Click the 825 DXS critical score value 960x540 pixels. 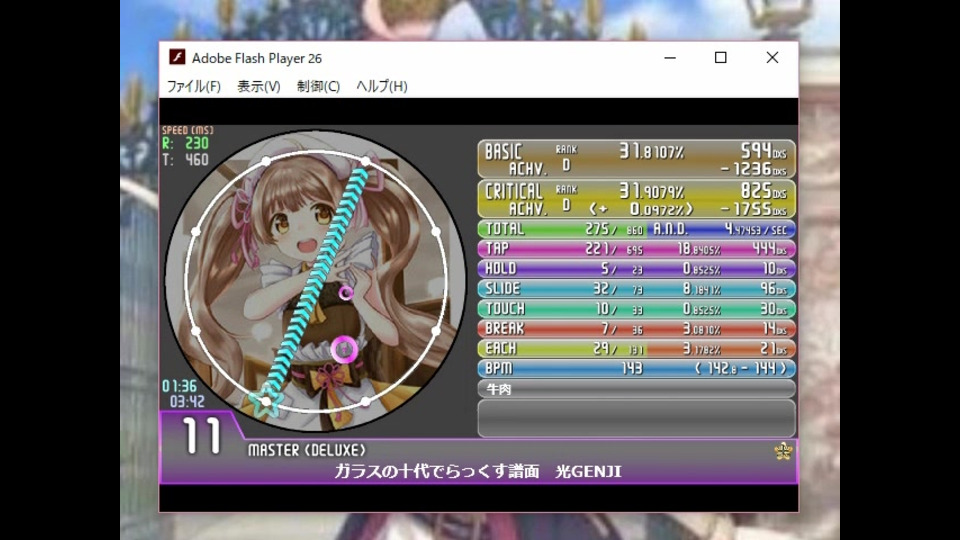pos(763,190)
